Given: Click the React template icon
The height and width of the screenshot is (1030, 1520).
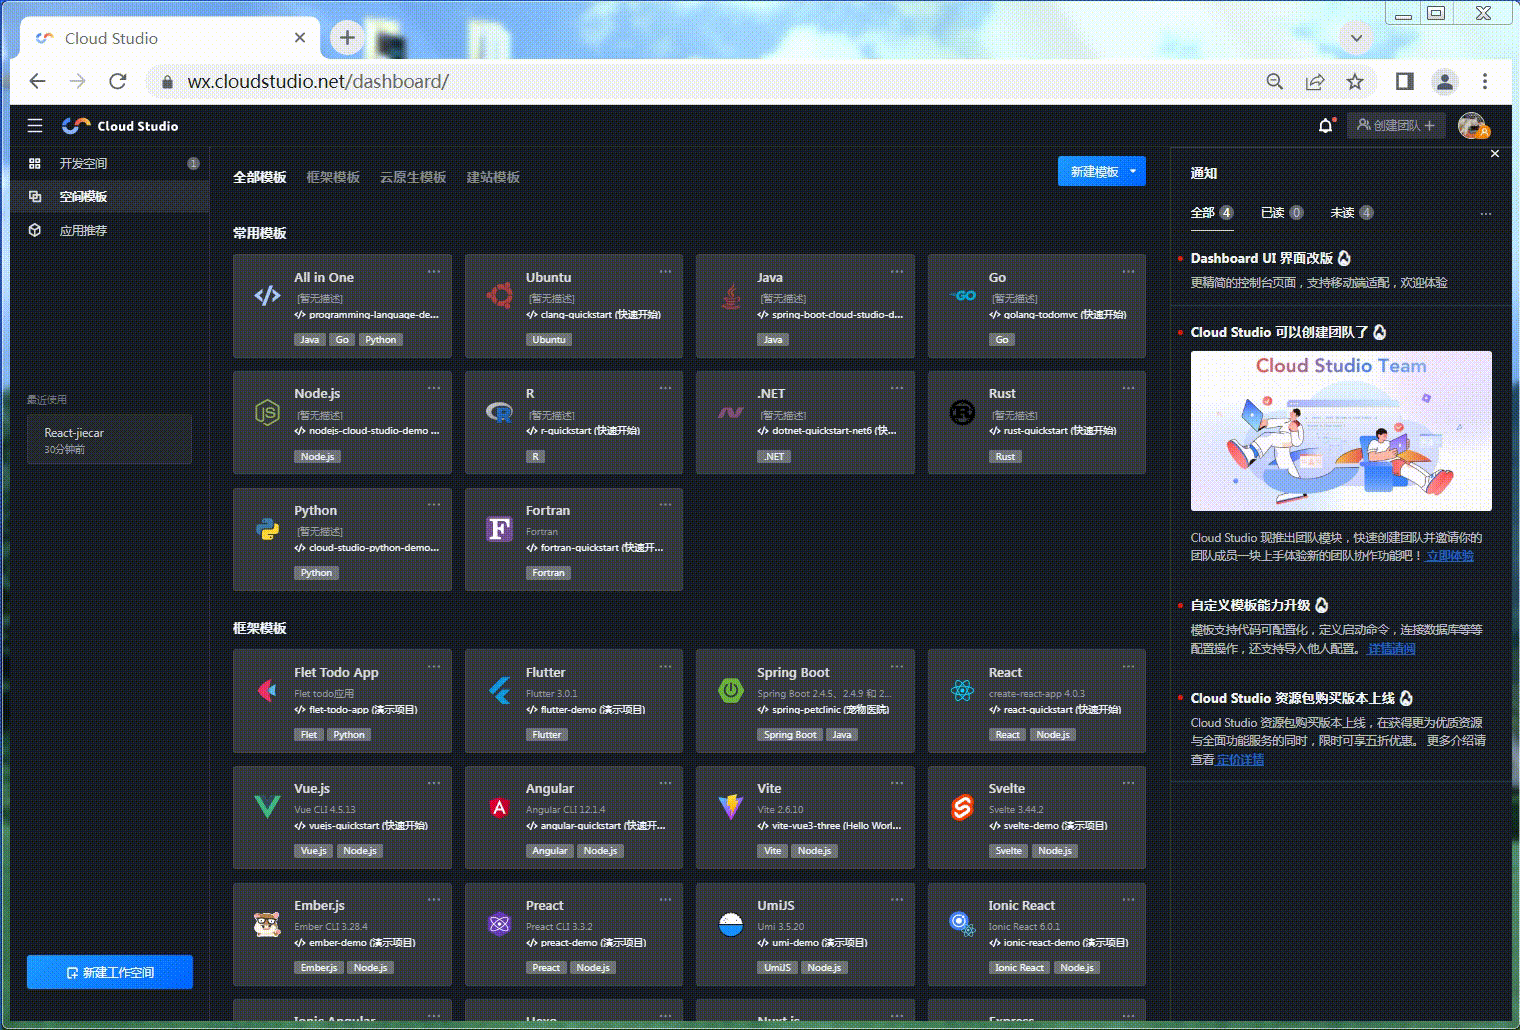Looking at the screenshot, I should tap(962, 690).
